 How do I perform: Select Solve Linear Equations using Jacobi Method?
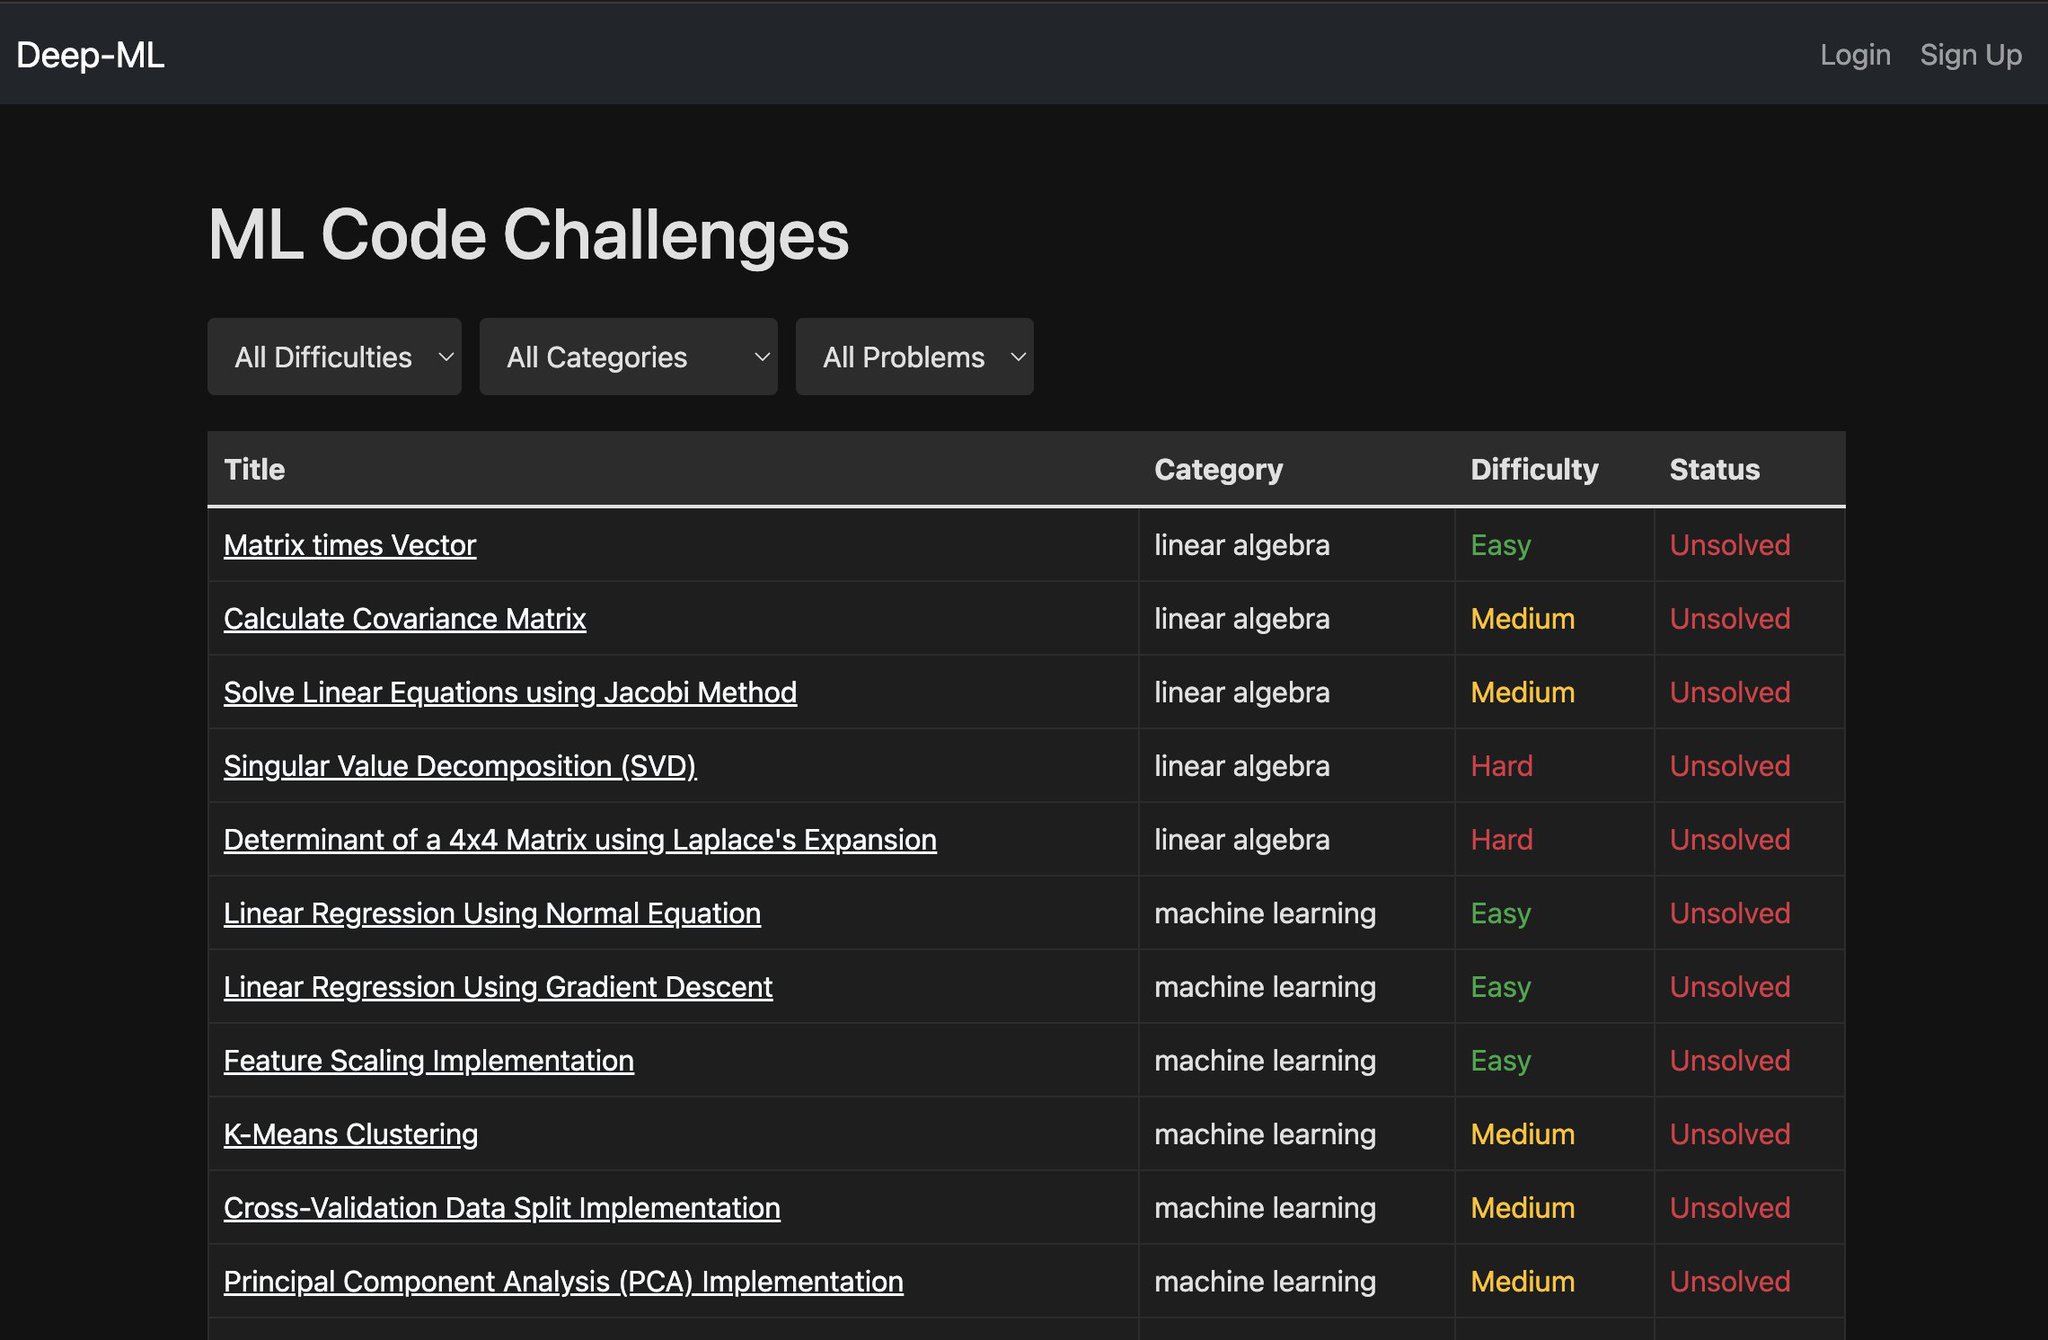click(x=510, y=692)
